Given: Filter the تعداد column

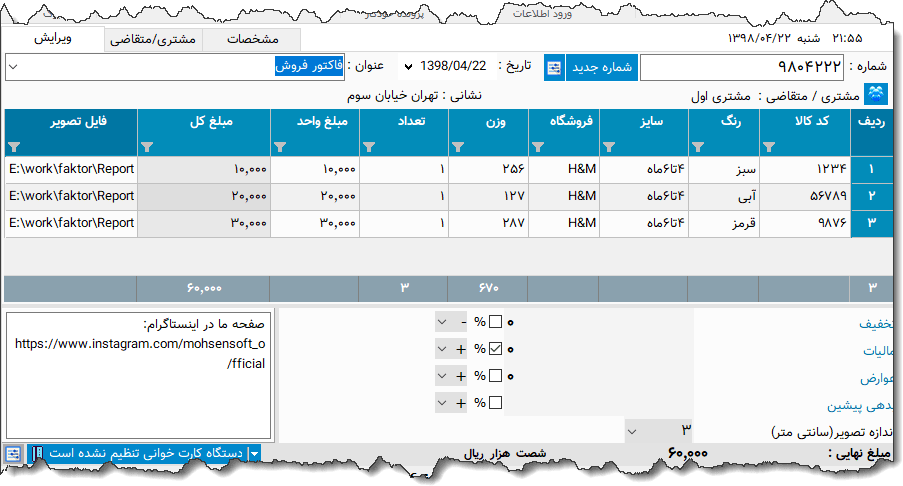Looking at the screenshot, I should [x=369, y=147].
